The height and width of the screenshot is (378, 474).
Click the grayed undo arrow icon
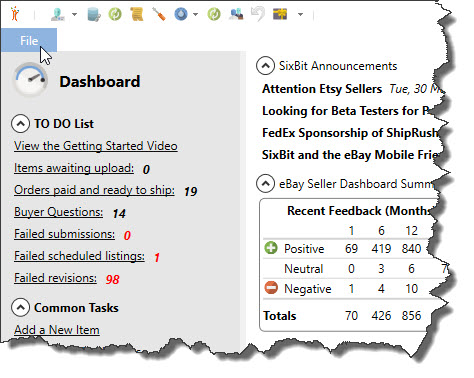[258, 14]
